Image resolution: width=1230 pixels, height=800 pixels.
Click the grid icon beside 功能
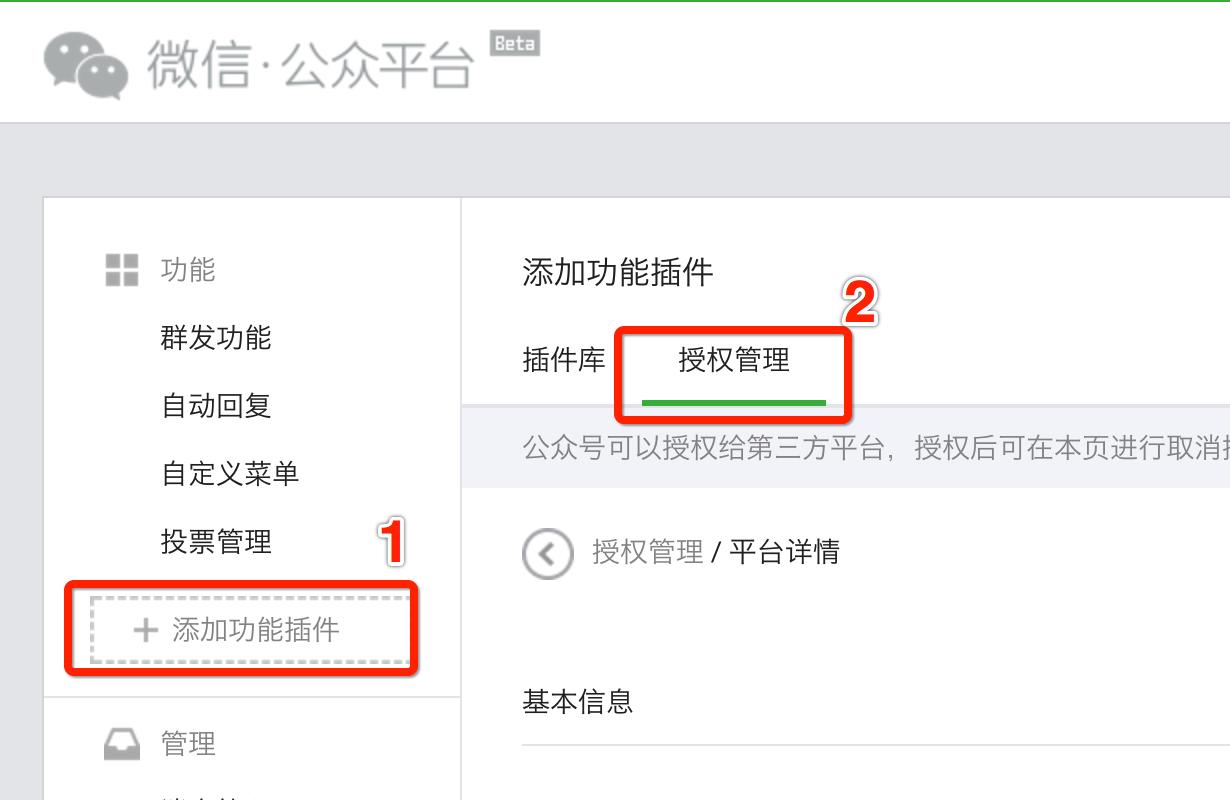(119, 267)
